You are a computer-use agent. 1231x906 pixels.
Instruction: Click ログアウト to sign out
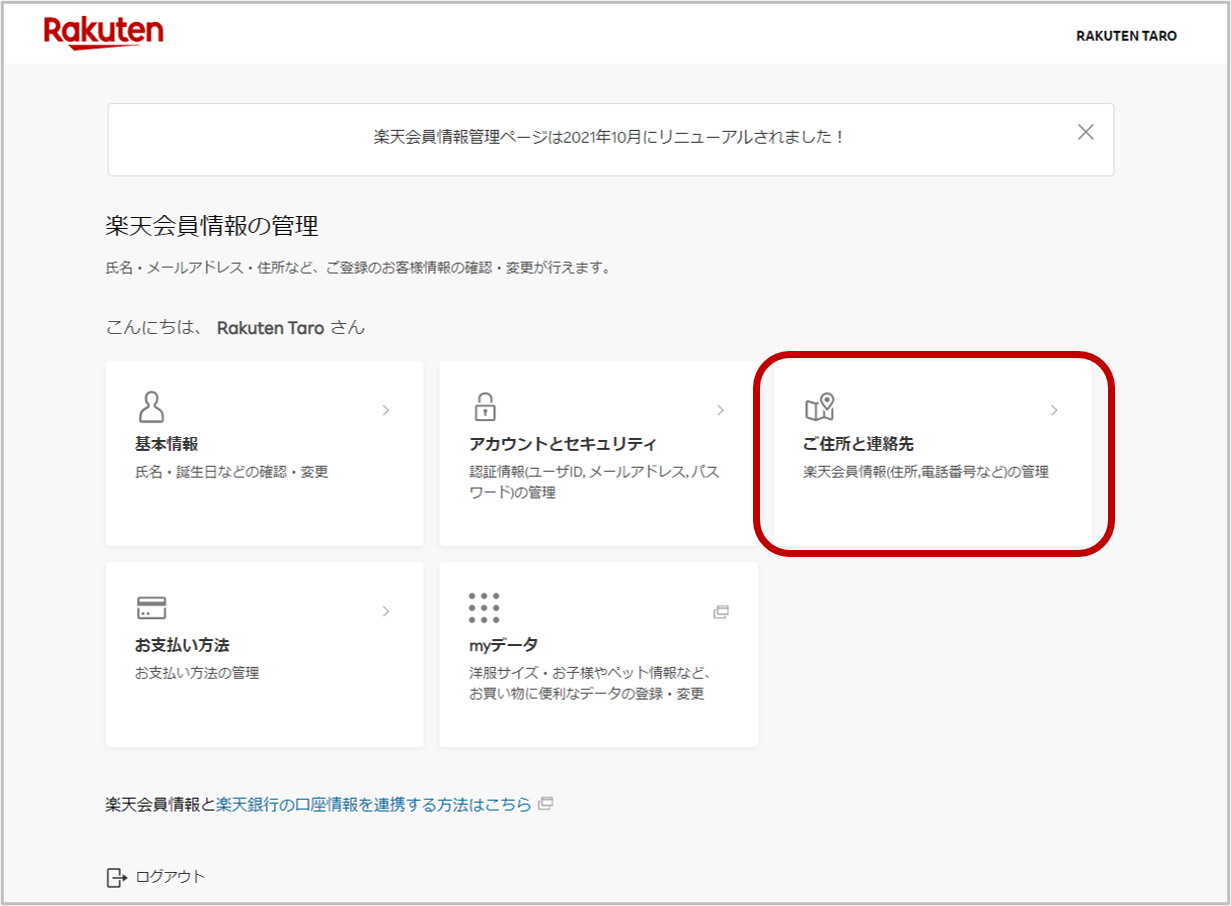[172, 875]
